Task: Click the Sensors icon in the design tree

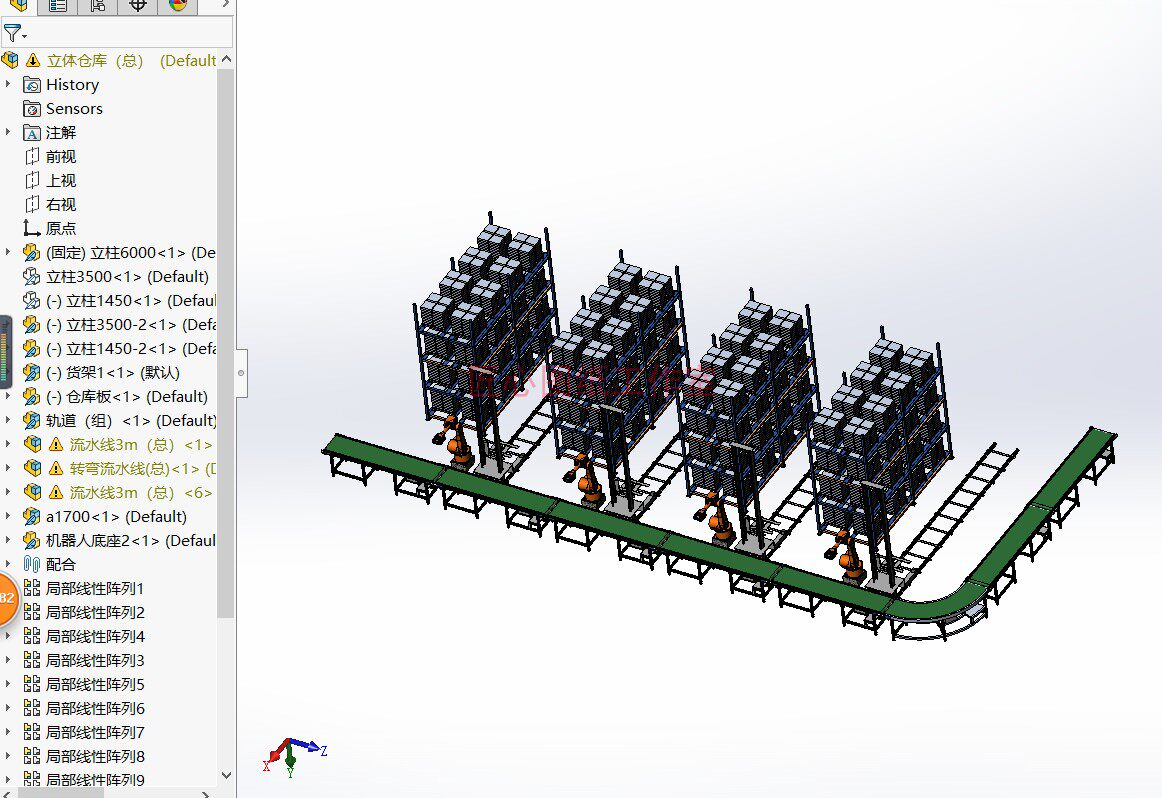Action: tap(31, 108)
